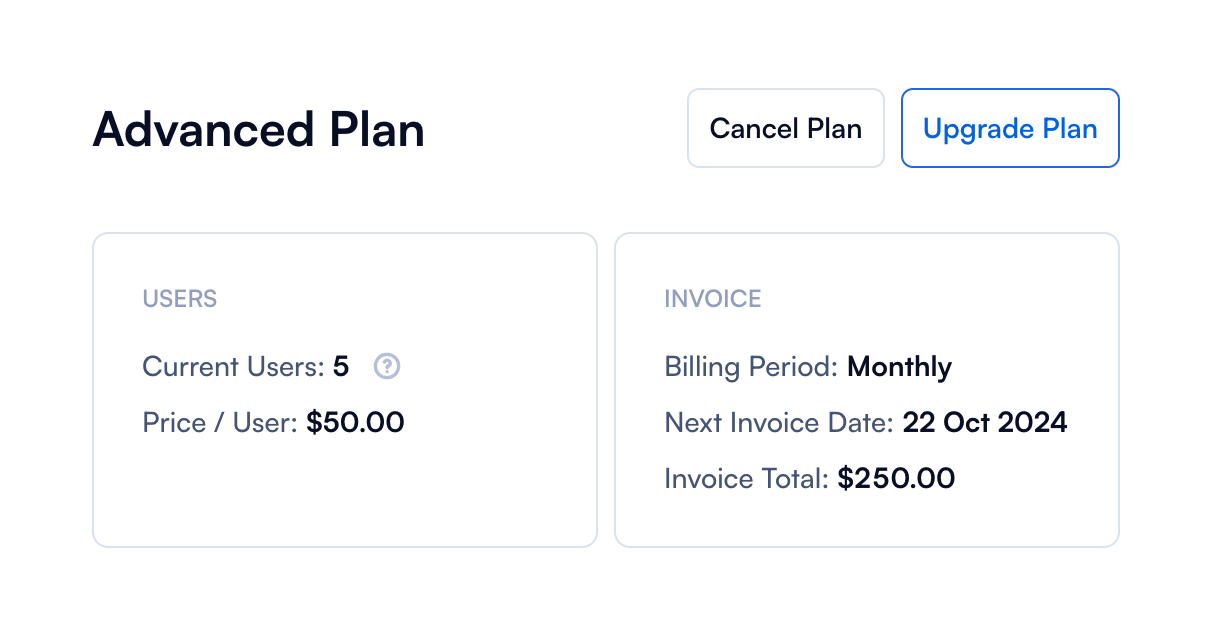
Task: Select the Monthly billing period value
Action: point(899,367)
